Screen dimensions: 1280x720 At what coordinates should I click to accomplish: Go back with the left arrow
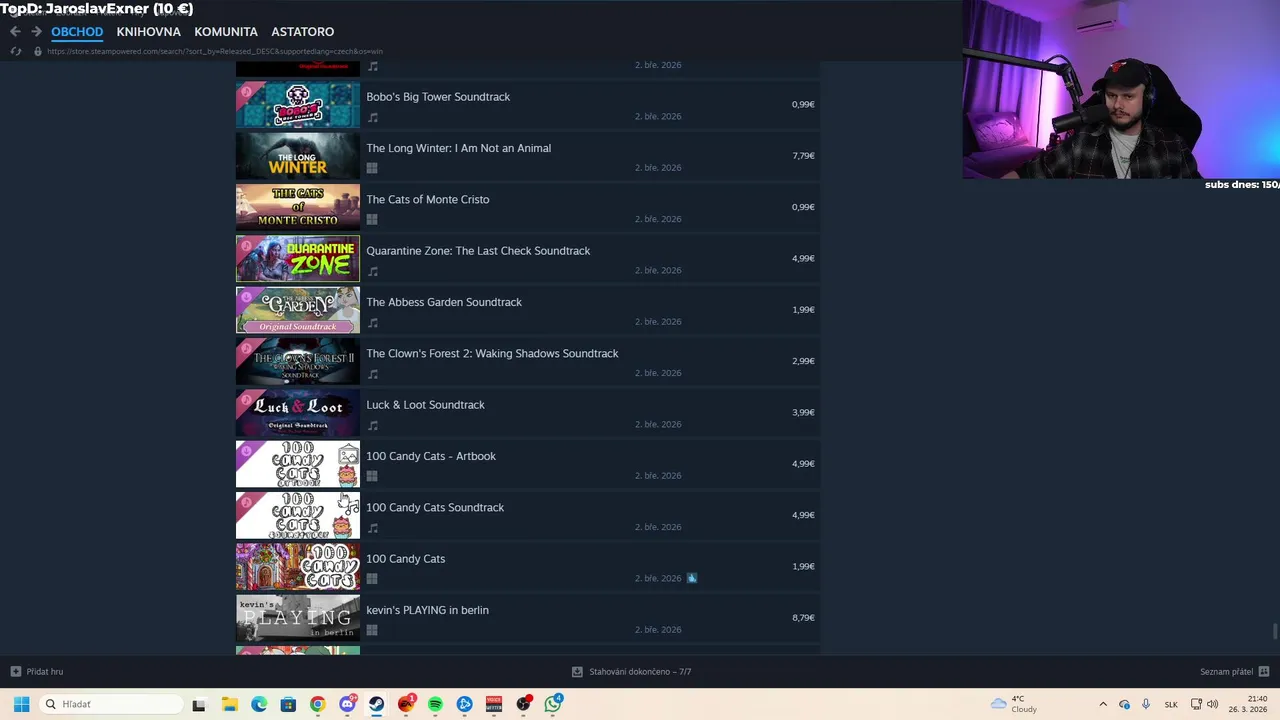[x=15, y=31]
